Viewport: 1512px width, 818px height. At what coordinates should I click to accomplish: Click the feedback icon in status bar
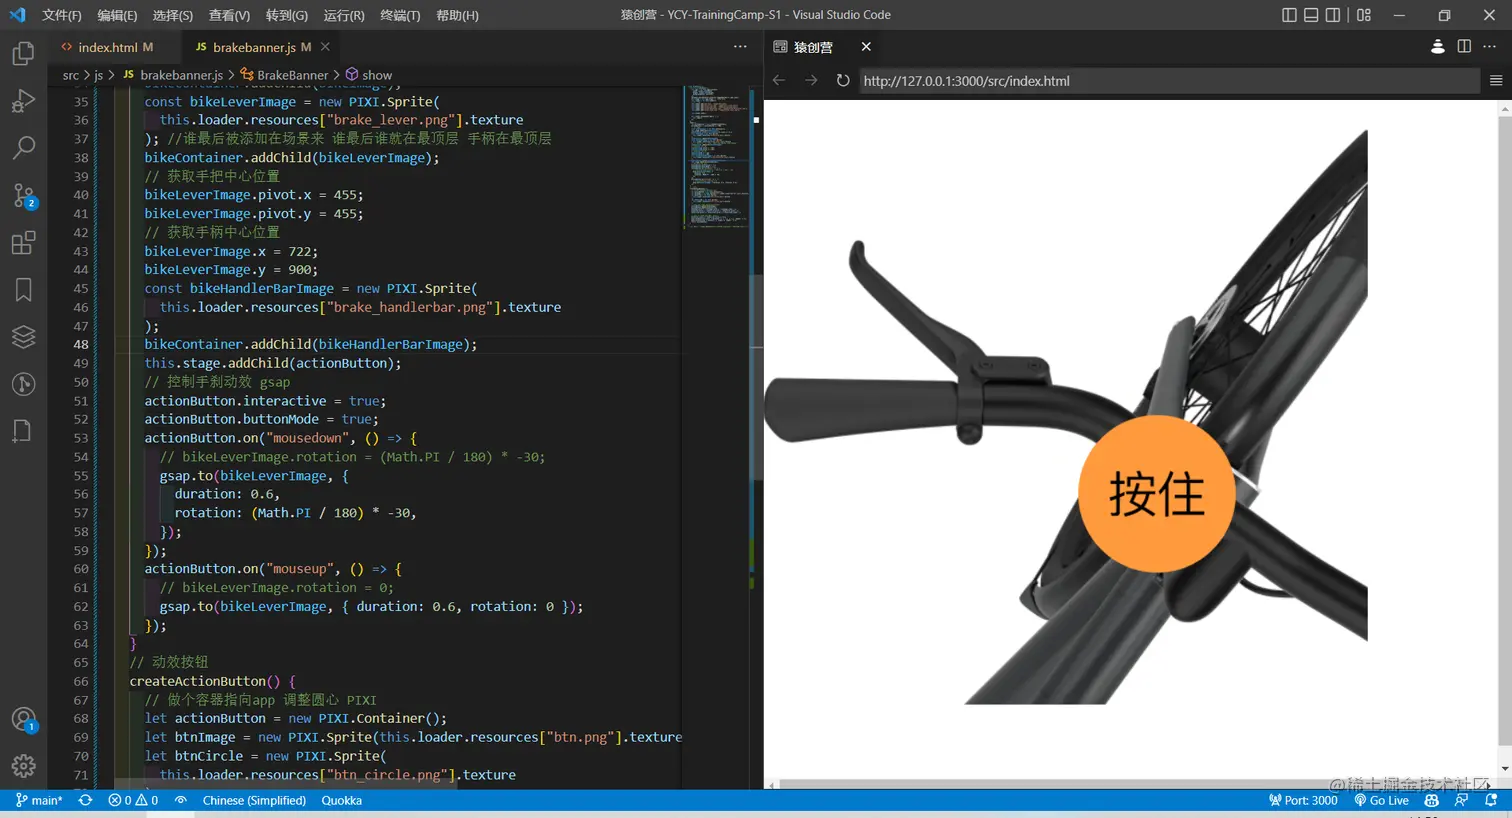pos(1462,800)
